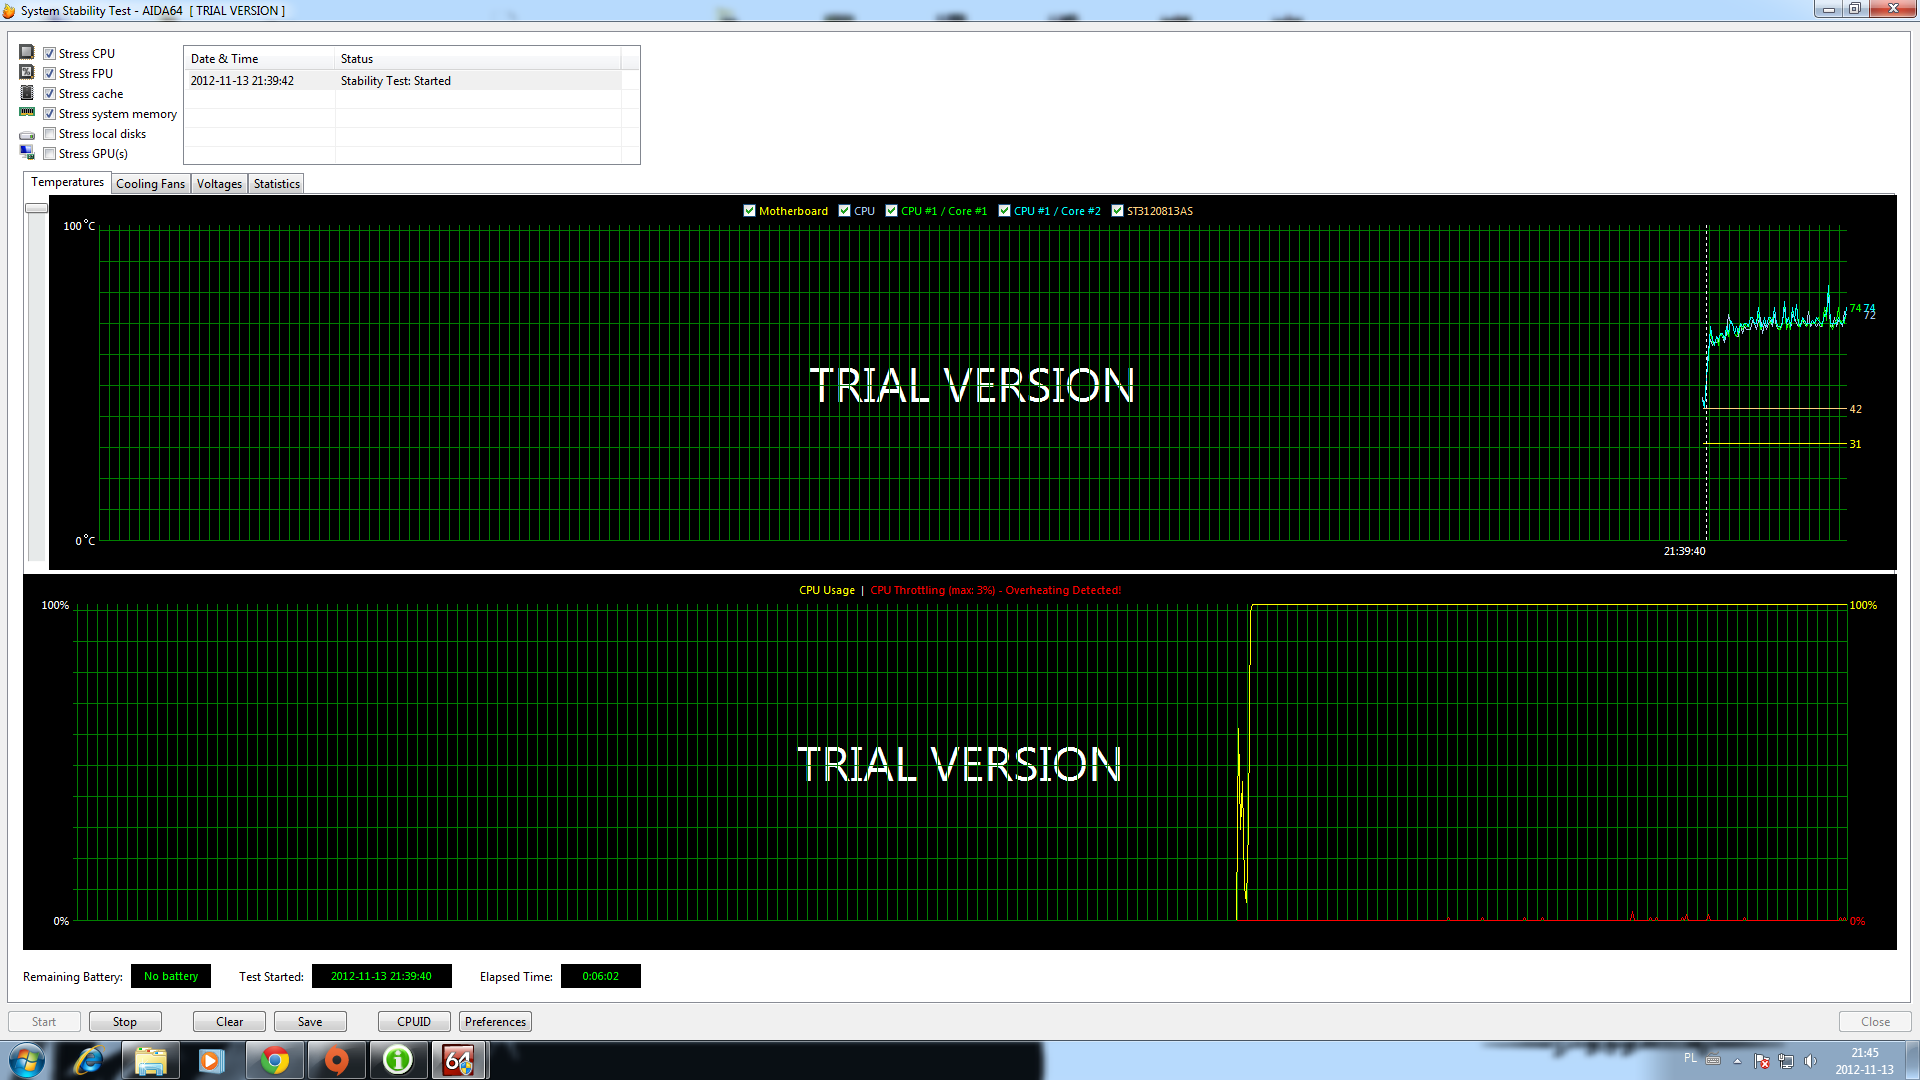Show hidden tray icons arrow

tap(1737, 1061)
